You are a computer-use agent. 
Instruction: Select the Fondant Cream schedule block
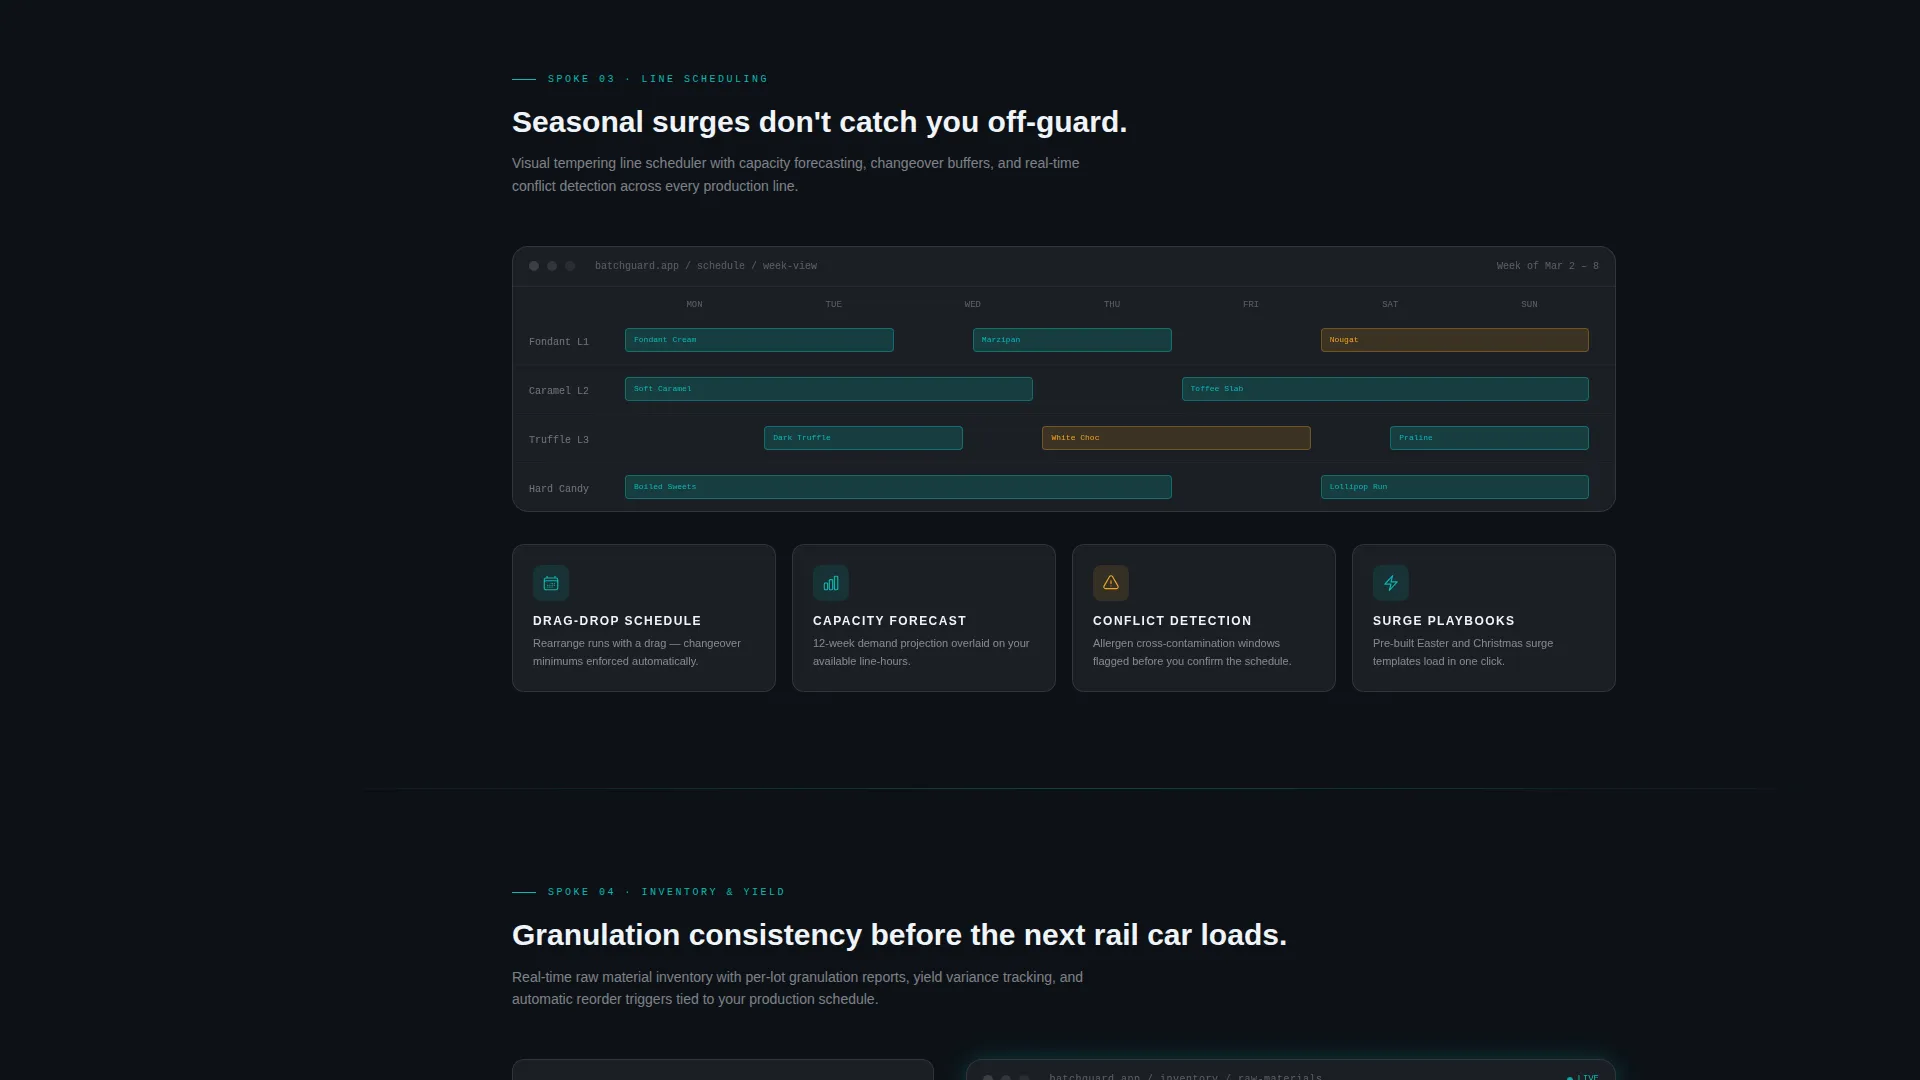click(759, 340)
